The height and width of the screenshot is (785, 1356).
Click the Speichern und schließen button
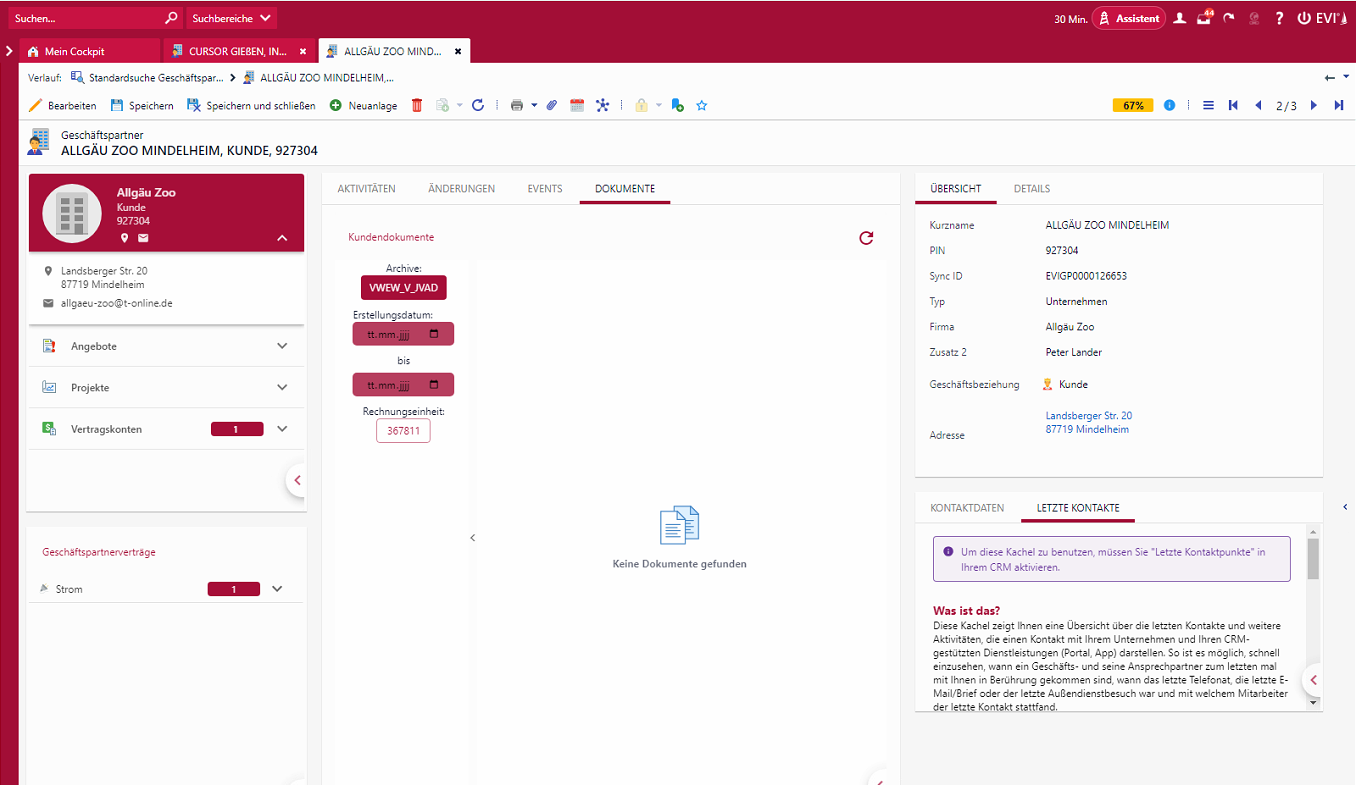click(252, 105)
